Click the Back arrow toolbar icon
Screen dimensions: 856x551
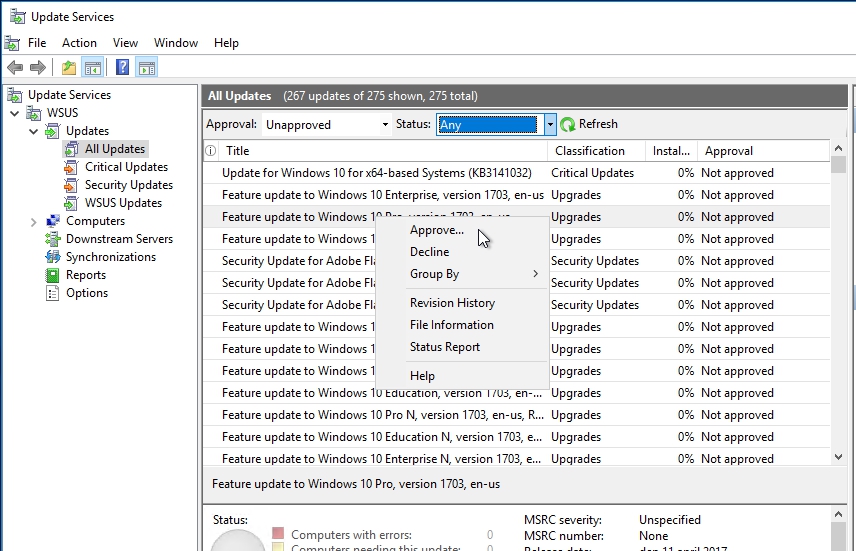coord(14,68)
